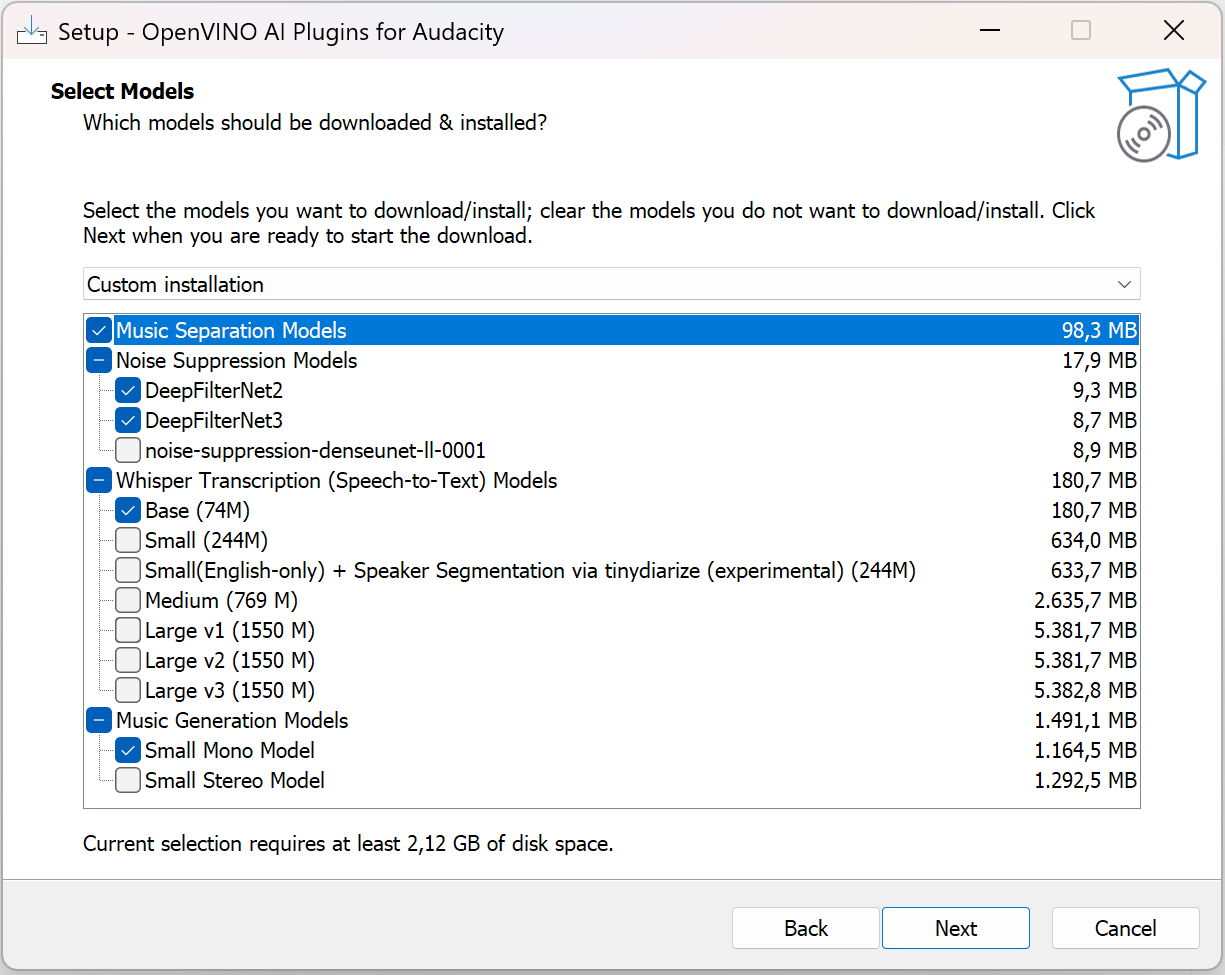Click the Next button to start download

point(955,928)
